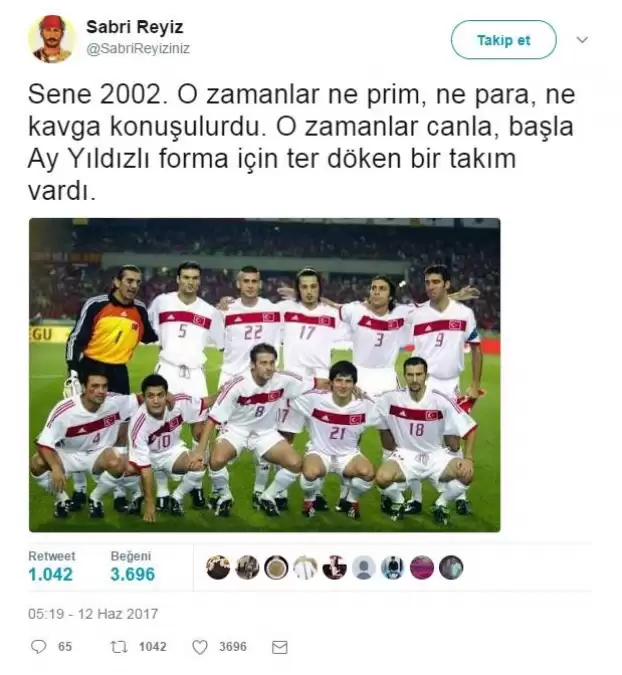Viewport: 622px width, 675px height.
Task: Click the last liker avatar in row
Action: 451,567
